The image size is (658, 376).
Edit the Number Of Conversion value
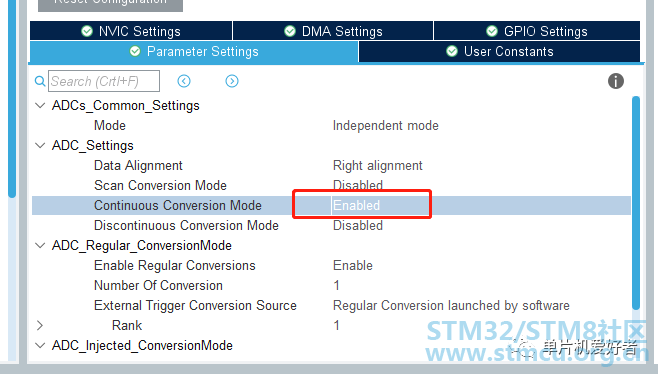point(337,285)
